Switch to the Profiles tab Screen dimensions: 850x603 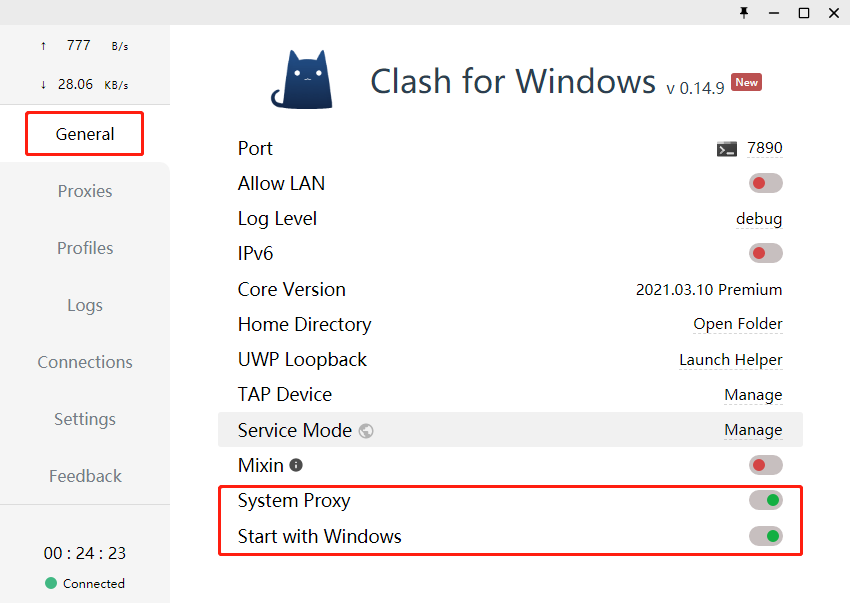[85, 248]
